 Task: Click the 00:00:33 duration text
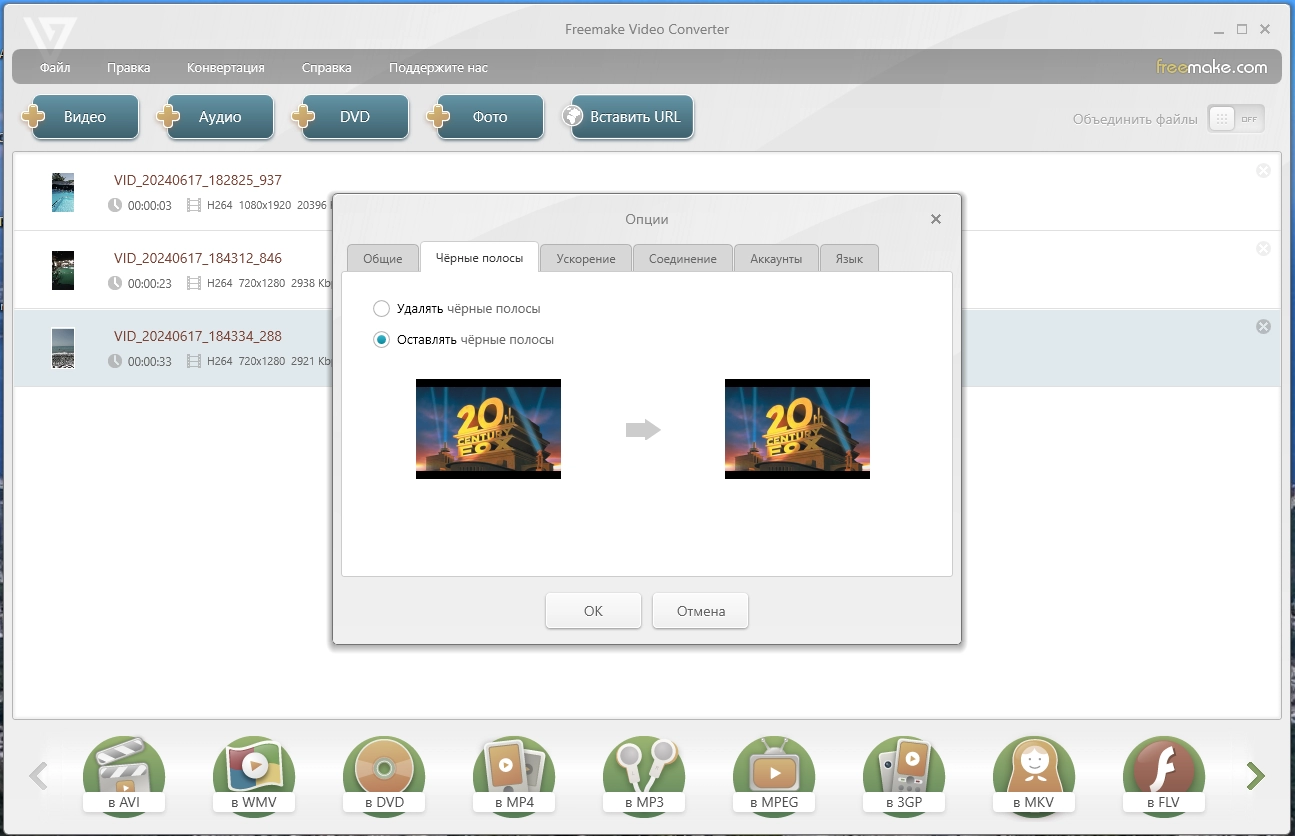[x=150, y=361]
